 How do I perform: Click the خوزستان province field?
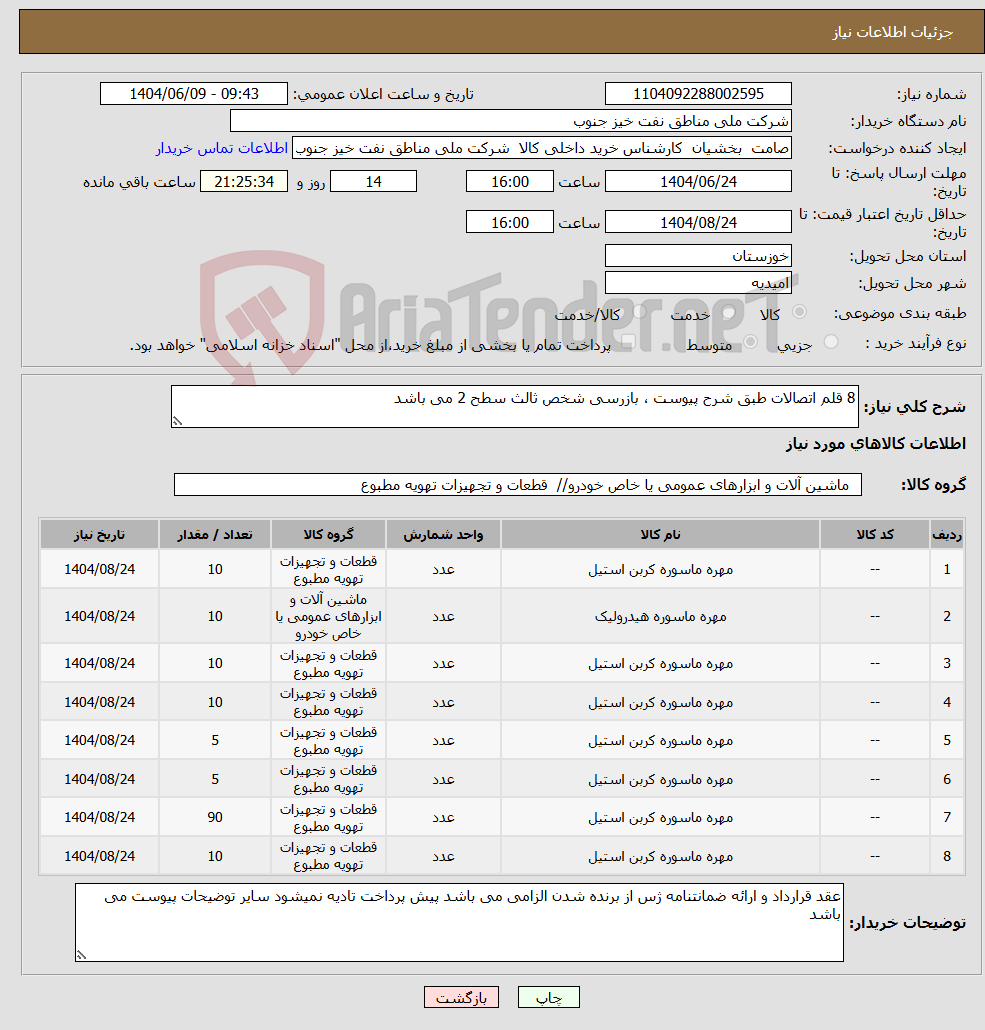[698, 255]
